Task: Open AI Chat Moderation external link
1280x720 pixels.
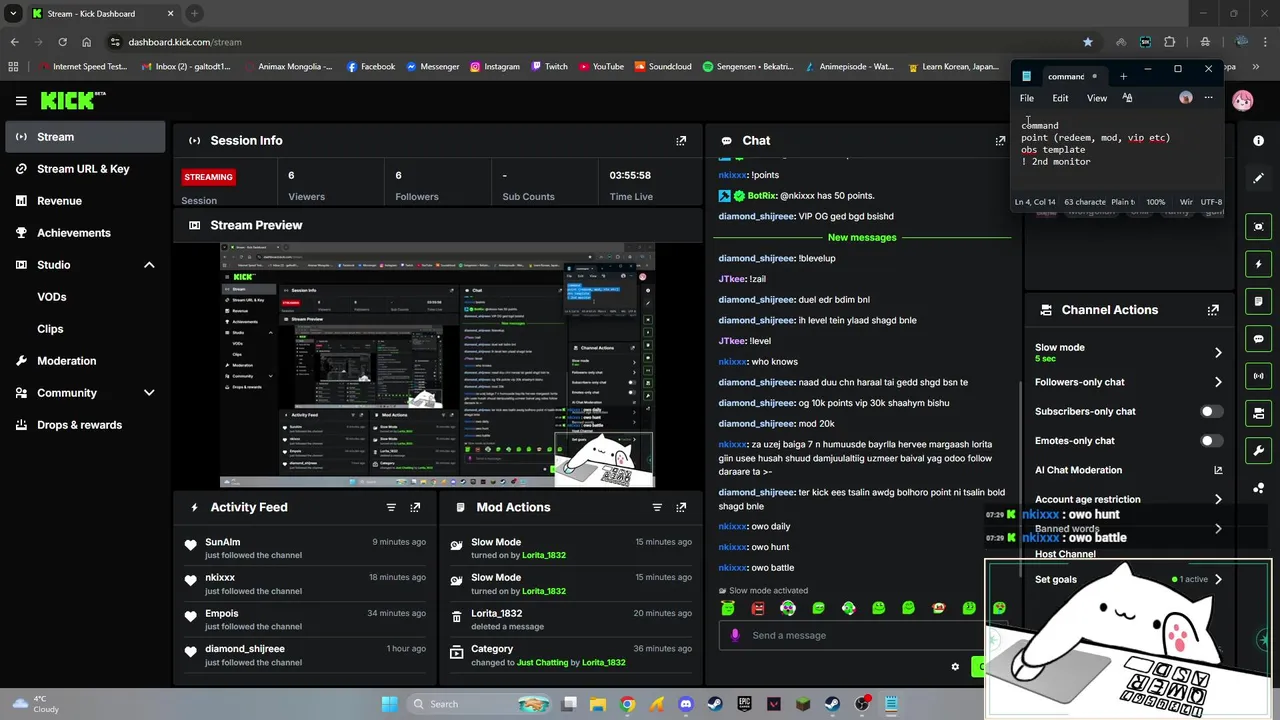Action: click(x=1218, y=470)
